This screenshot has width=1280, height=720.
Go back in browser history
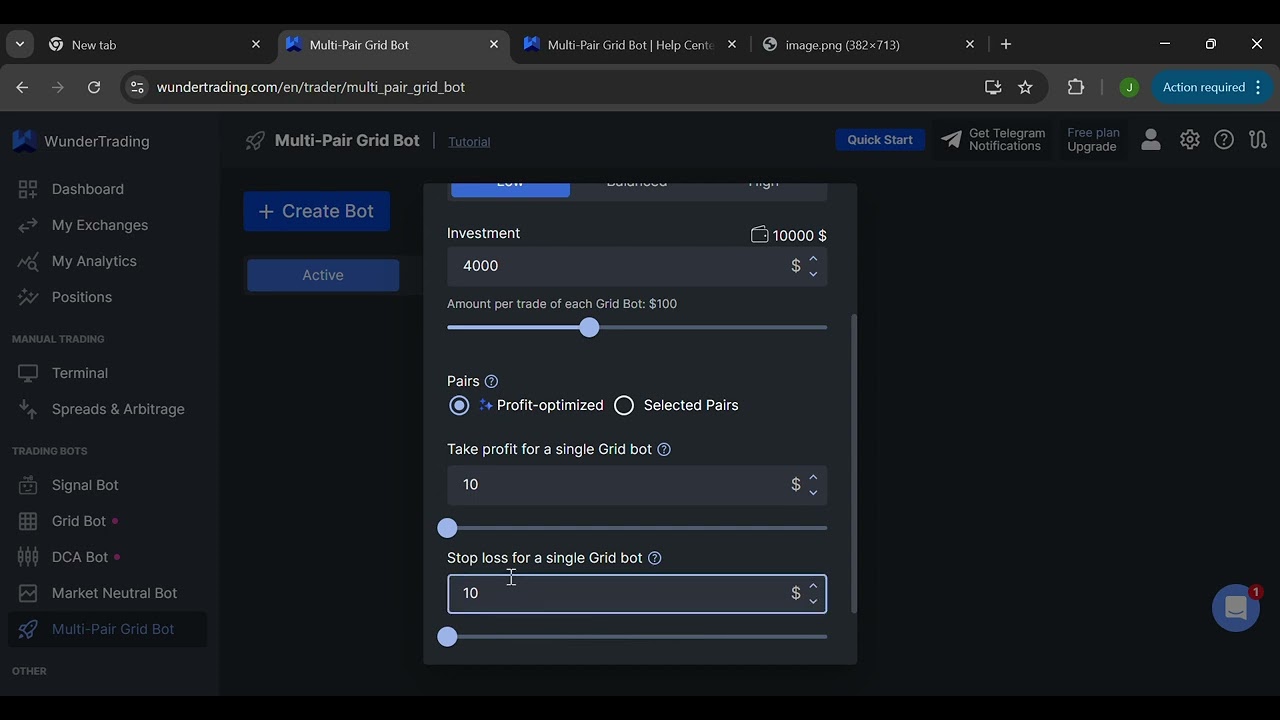click(22, 87)
